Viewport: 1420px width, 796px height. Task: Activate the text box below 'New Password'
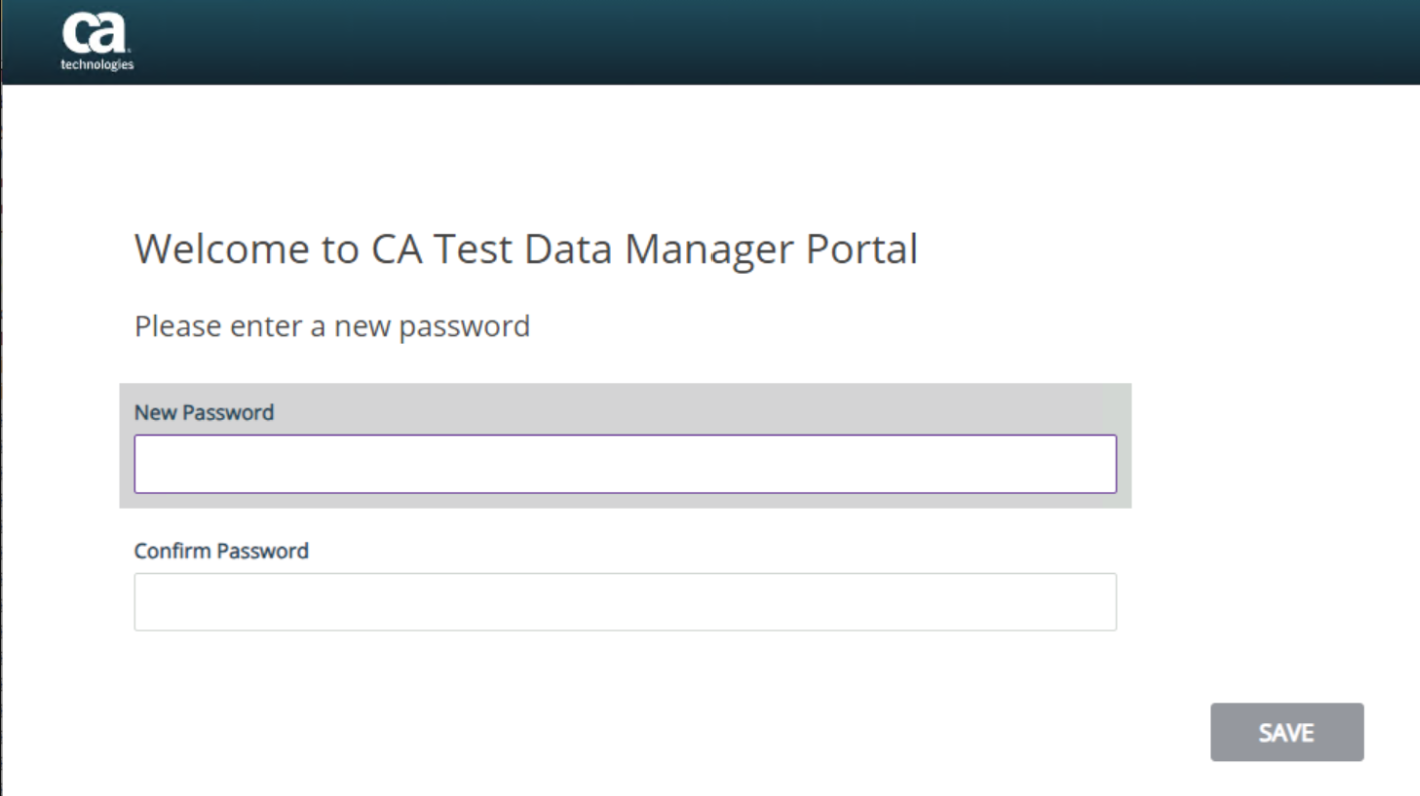[625, 464]
